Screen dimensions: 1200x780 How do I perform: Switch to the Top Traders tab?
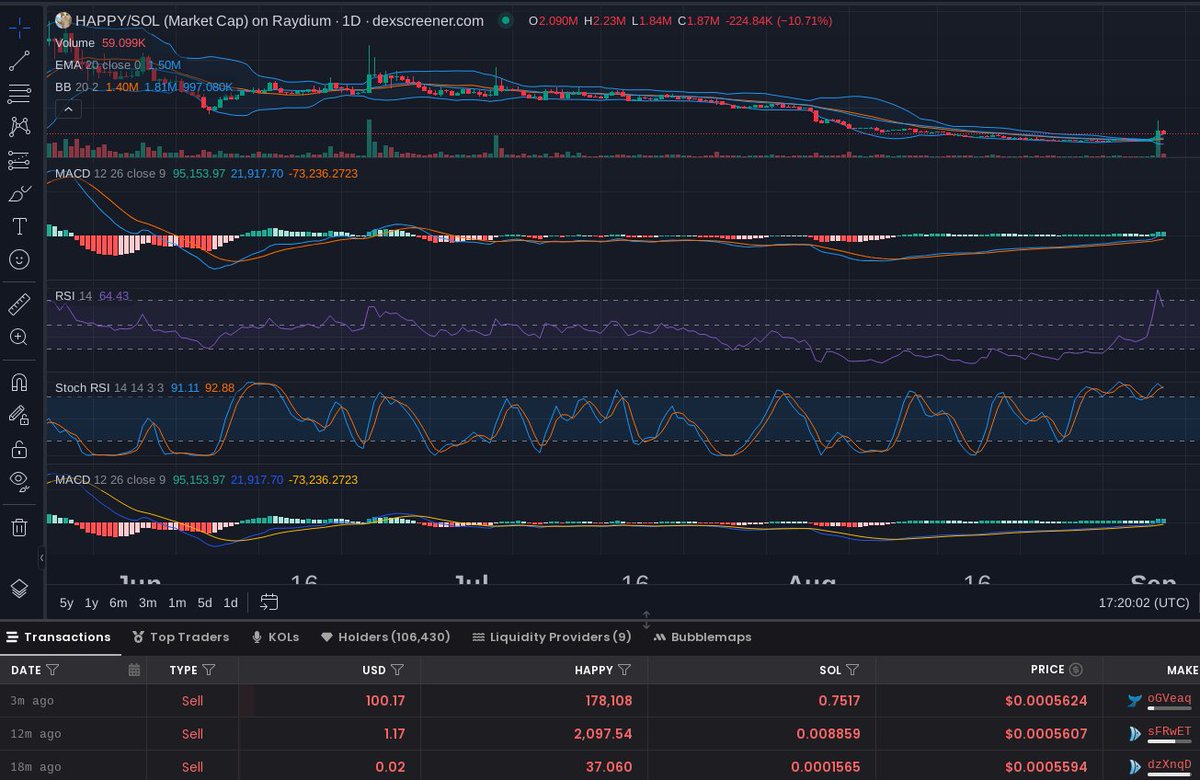(x=181, y=637)
